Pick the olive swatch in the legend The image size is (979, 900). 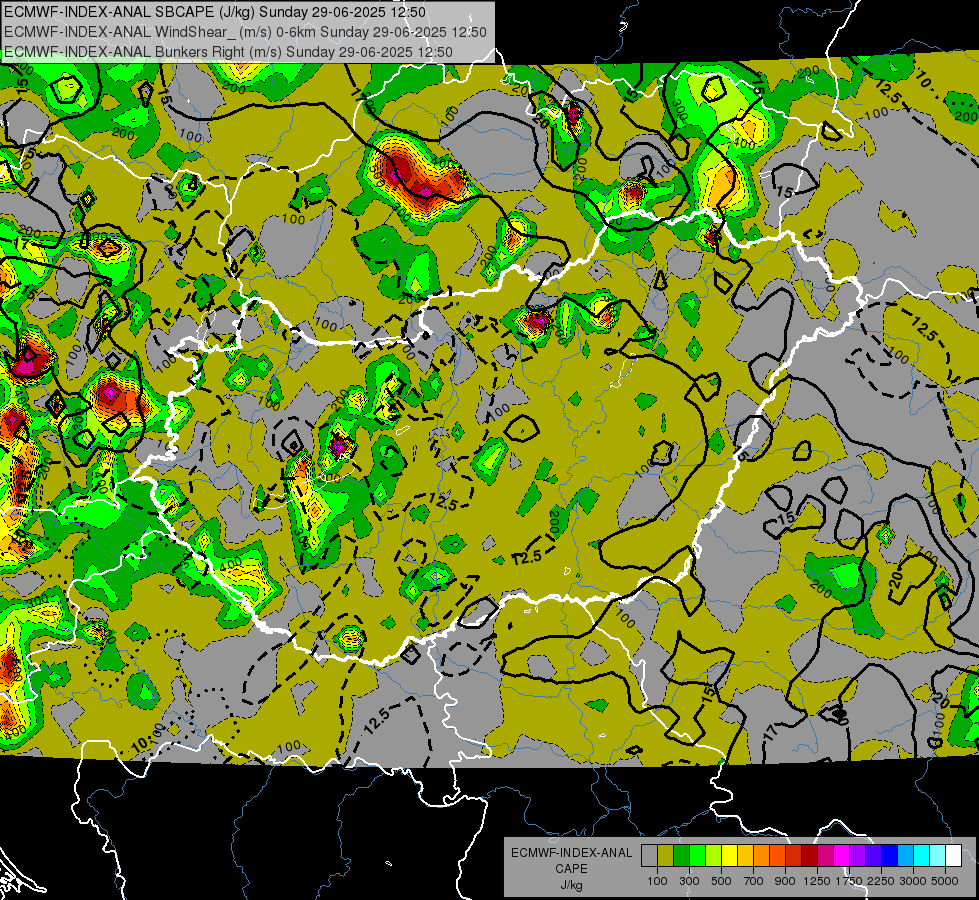666,855
